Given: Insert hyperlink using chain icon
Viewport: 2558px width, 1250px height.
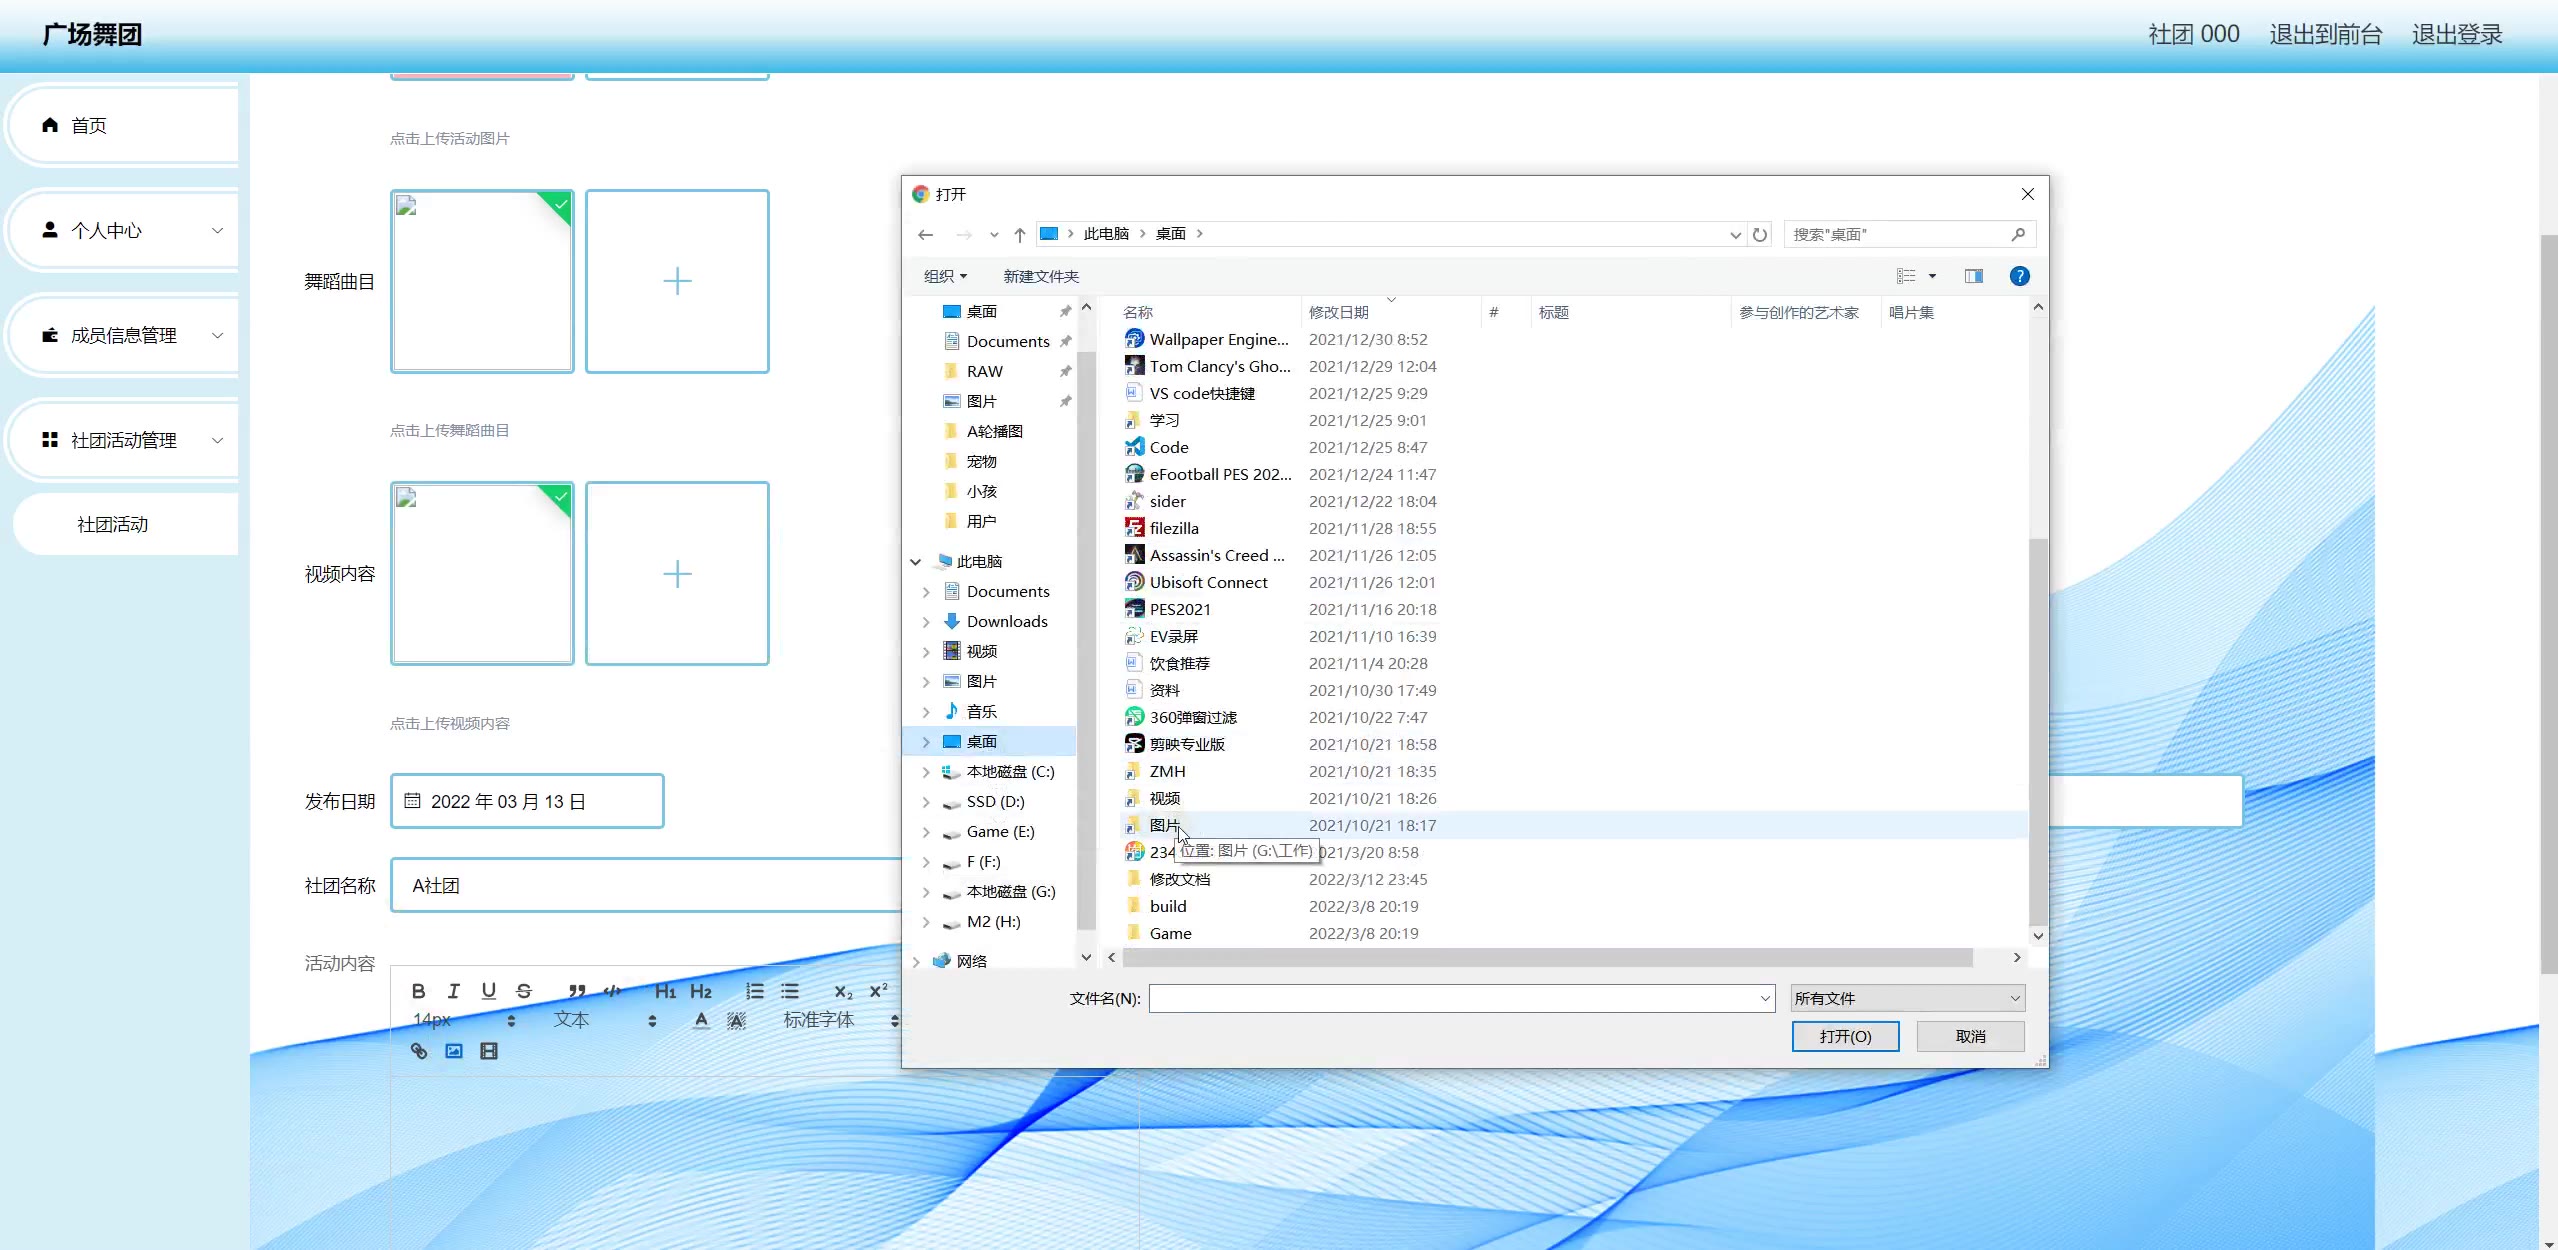Looking at the screenshot, I should coord(419,1051).
